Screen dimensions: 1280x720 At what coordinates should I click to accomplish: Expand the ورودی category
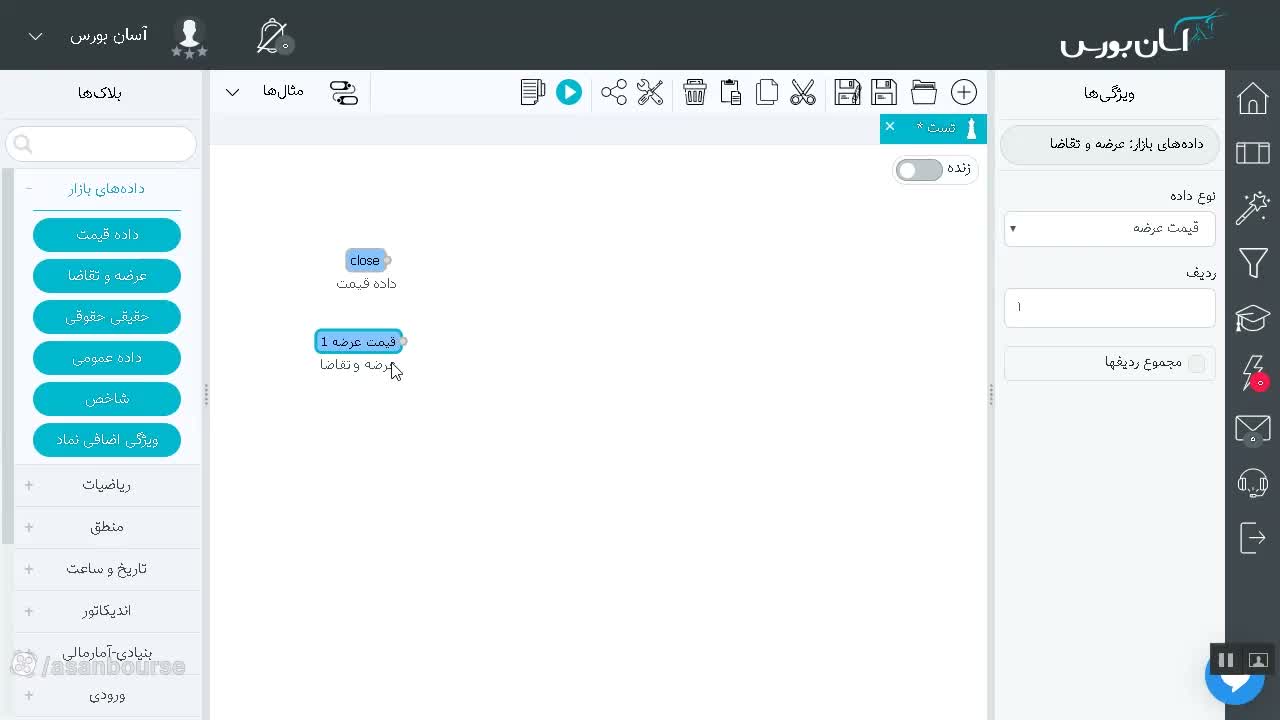[106, 695]
